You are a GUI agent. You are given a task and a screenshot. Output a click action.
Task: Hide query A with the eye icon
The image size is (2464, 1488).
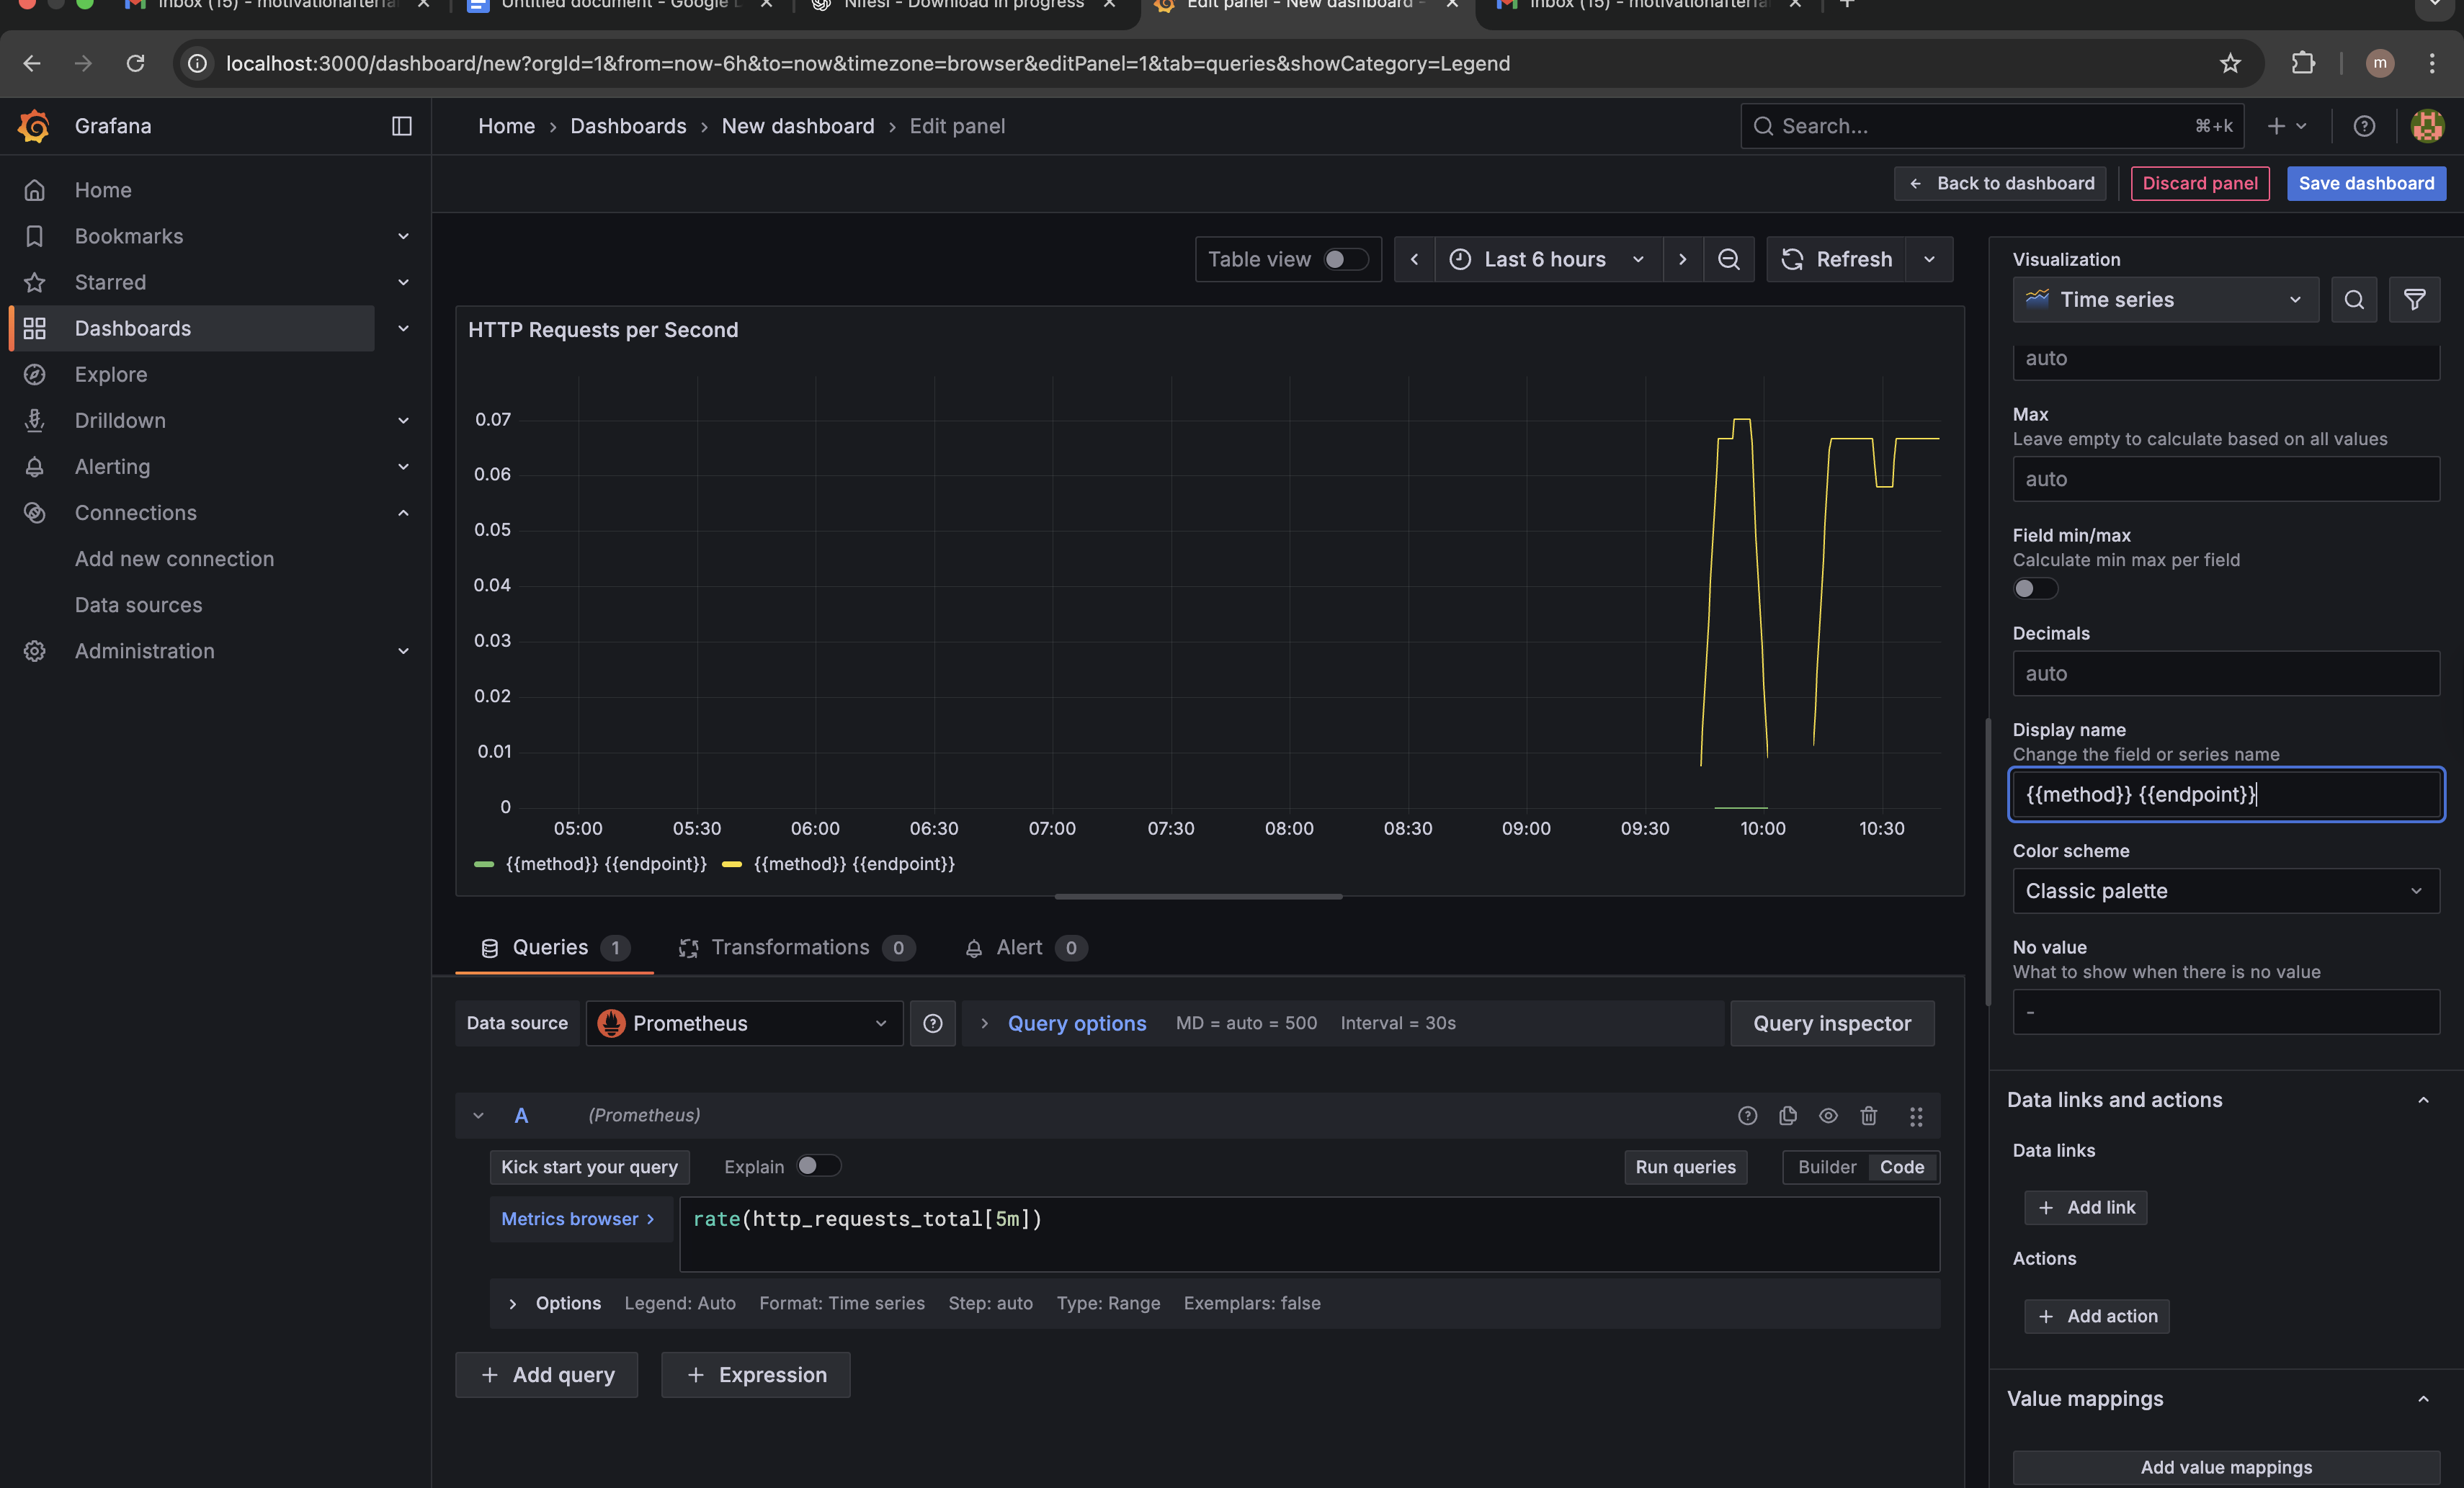point(1828,1115)
